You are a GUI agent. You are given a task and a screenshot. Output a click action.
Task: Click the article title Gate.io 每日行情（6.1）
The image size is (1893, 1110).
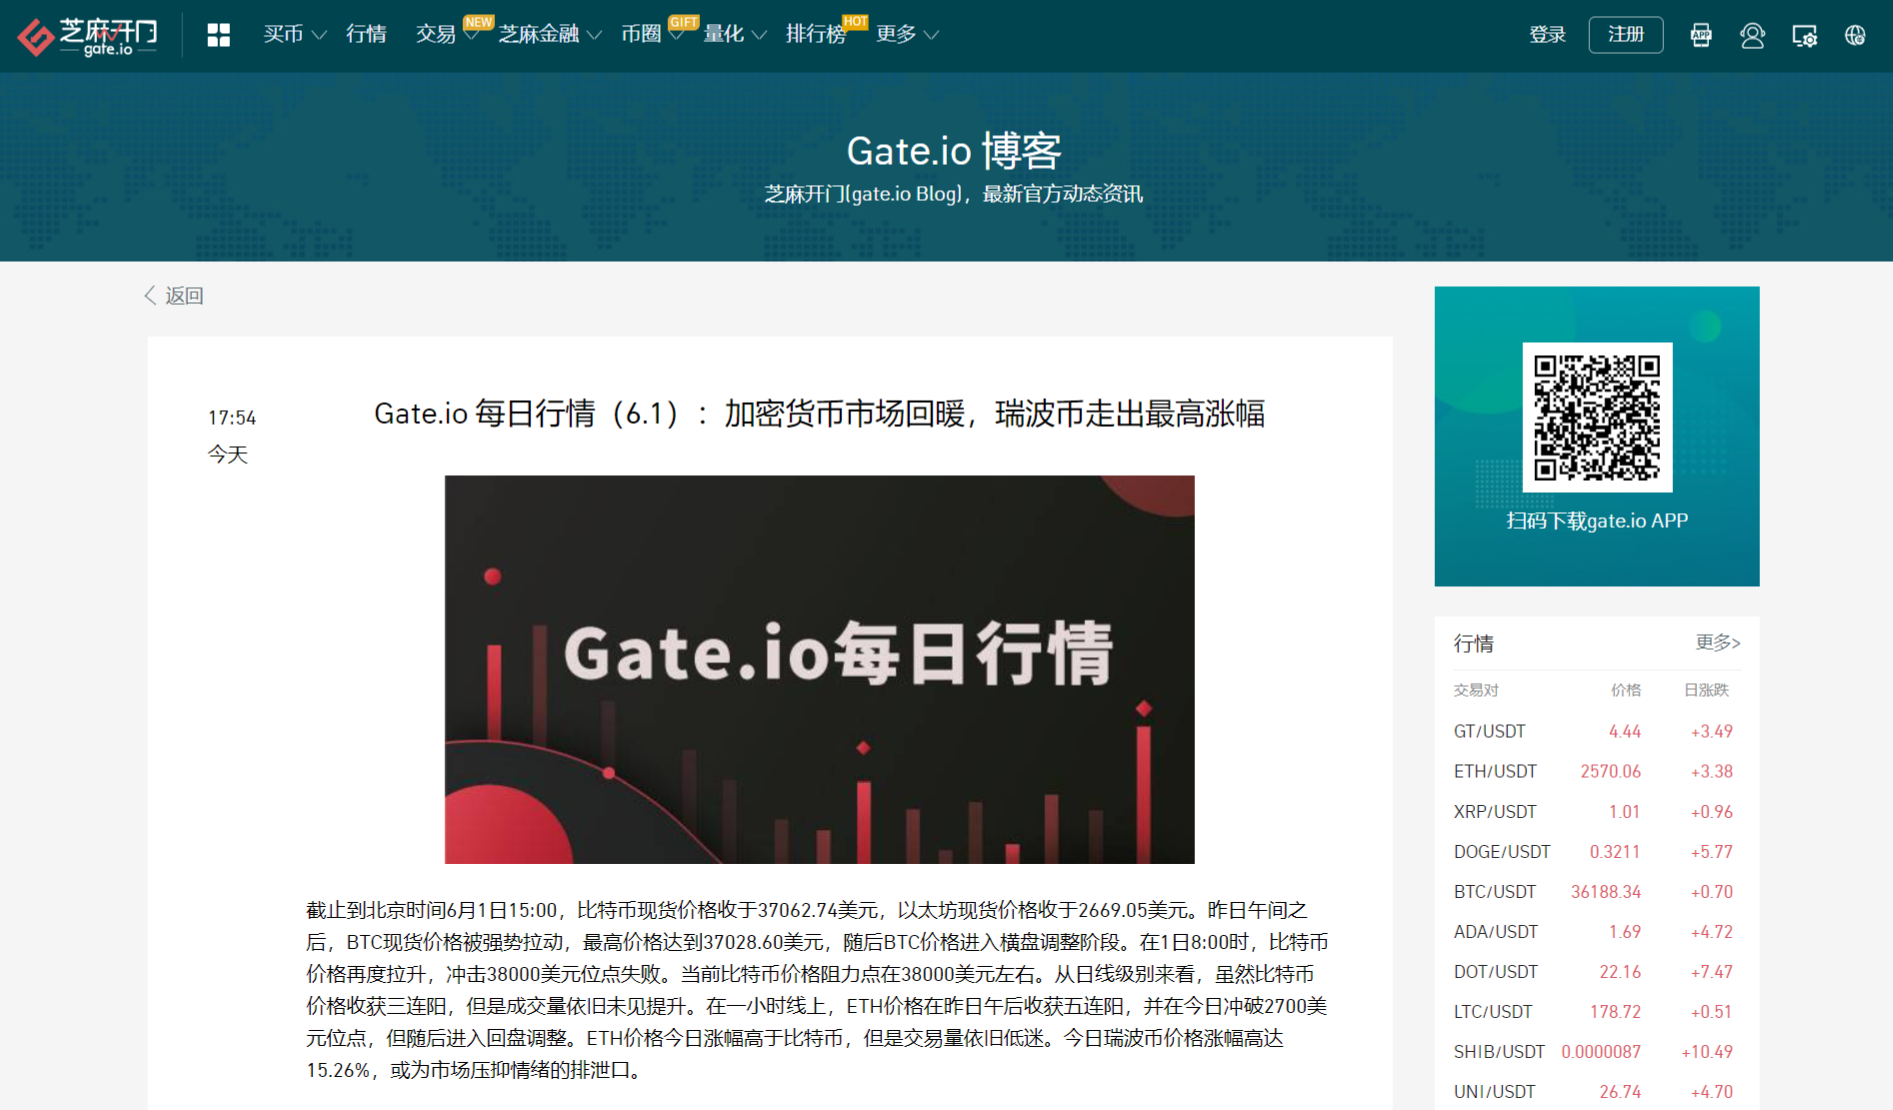[x=819, y=413]
